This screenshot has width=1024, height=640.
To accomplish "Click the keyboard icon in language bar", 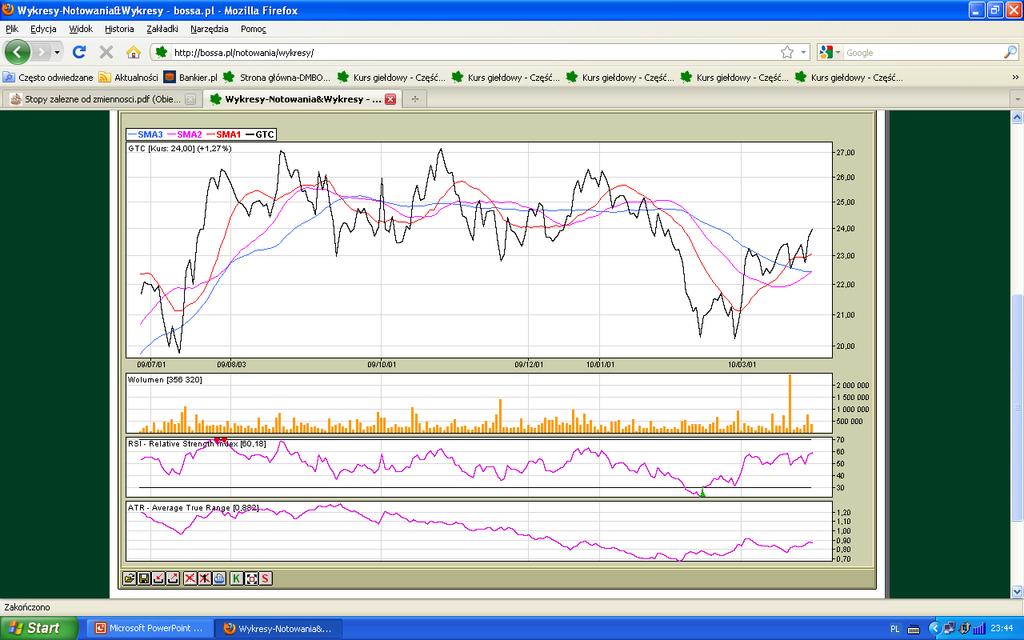I will point(914,629).
